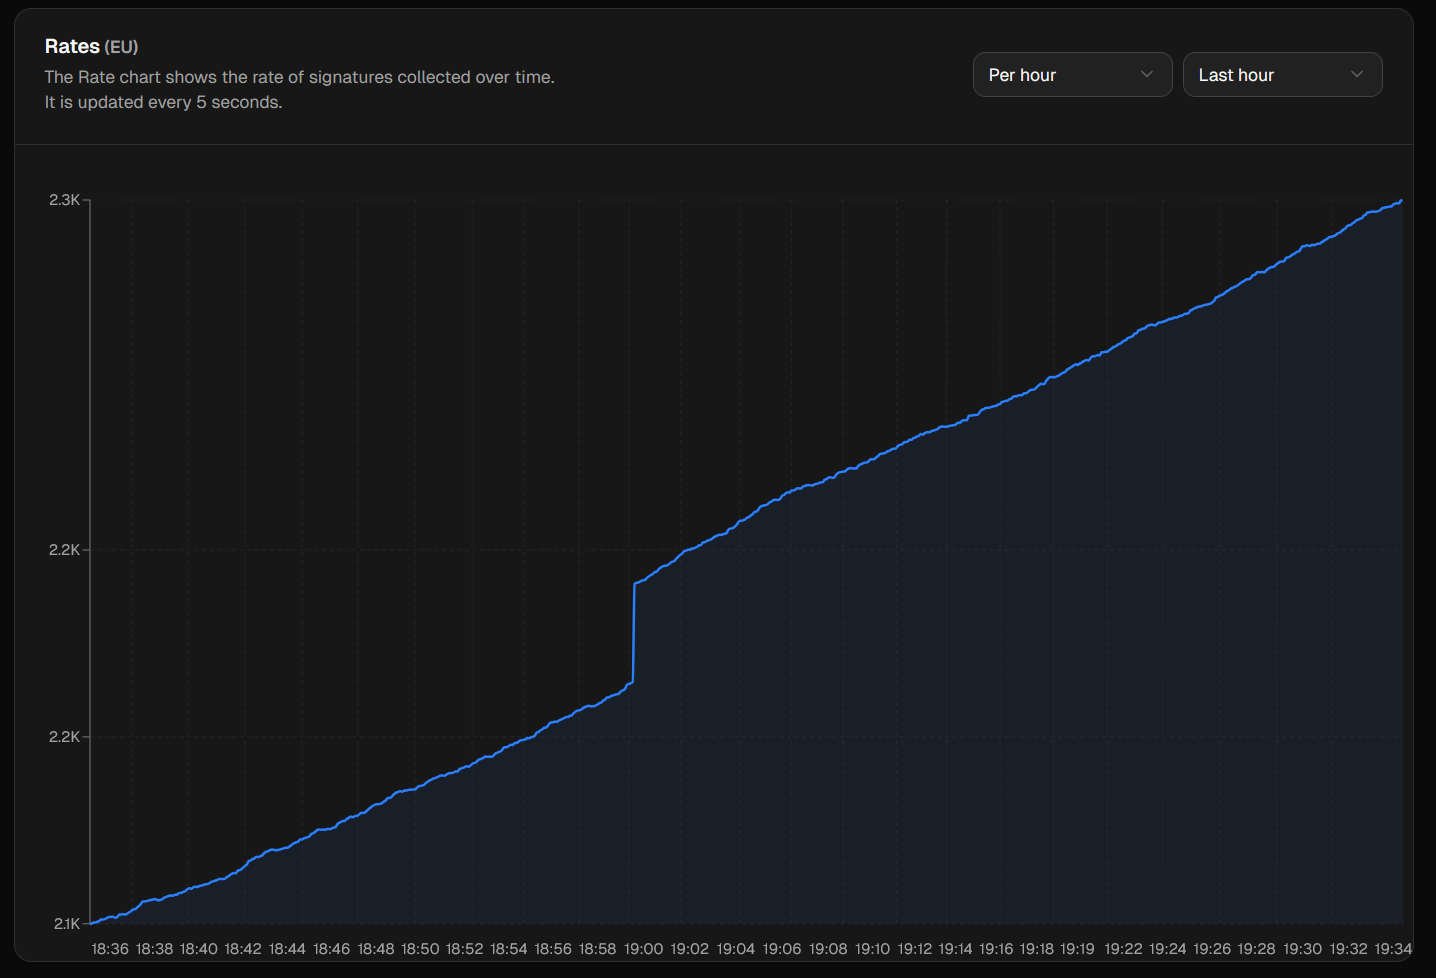Click the 19:18 x-axis time label

pyautogui.click(x=1037, y=948)
